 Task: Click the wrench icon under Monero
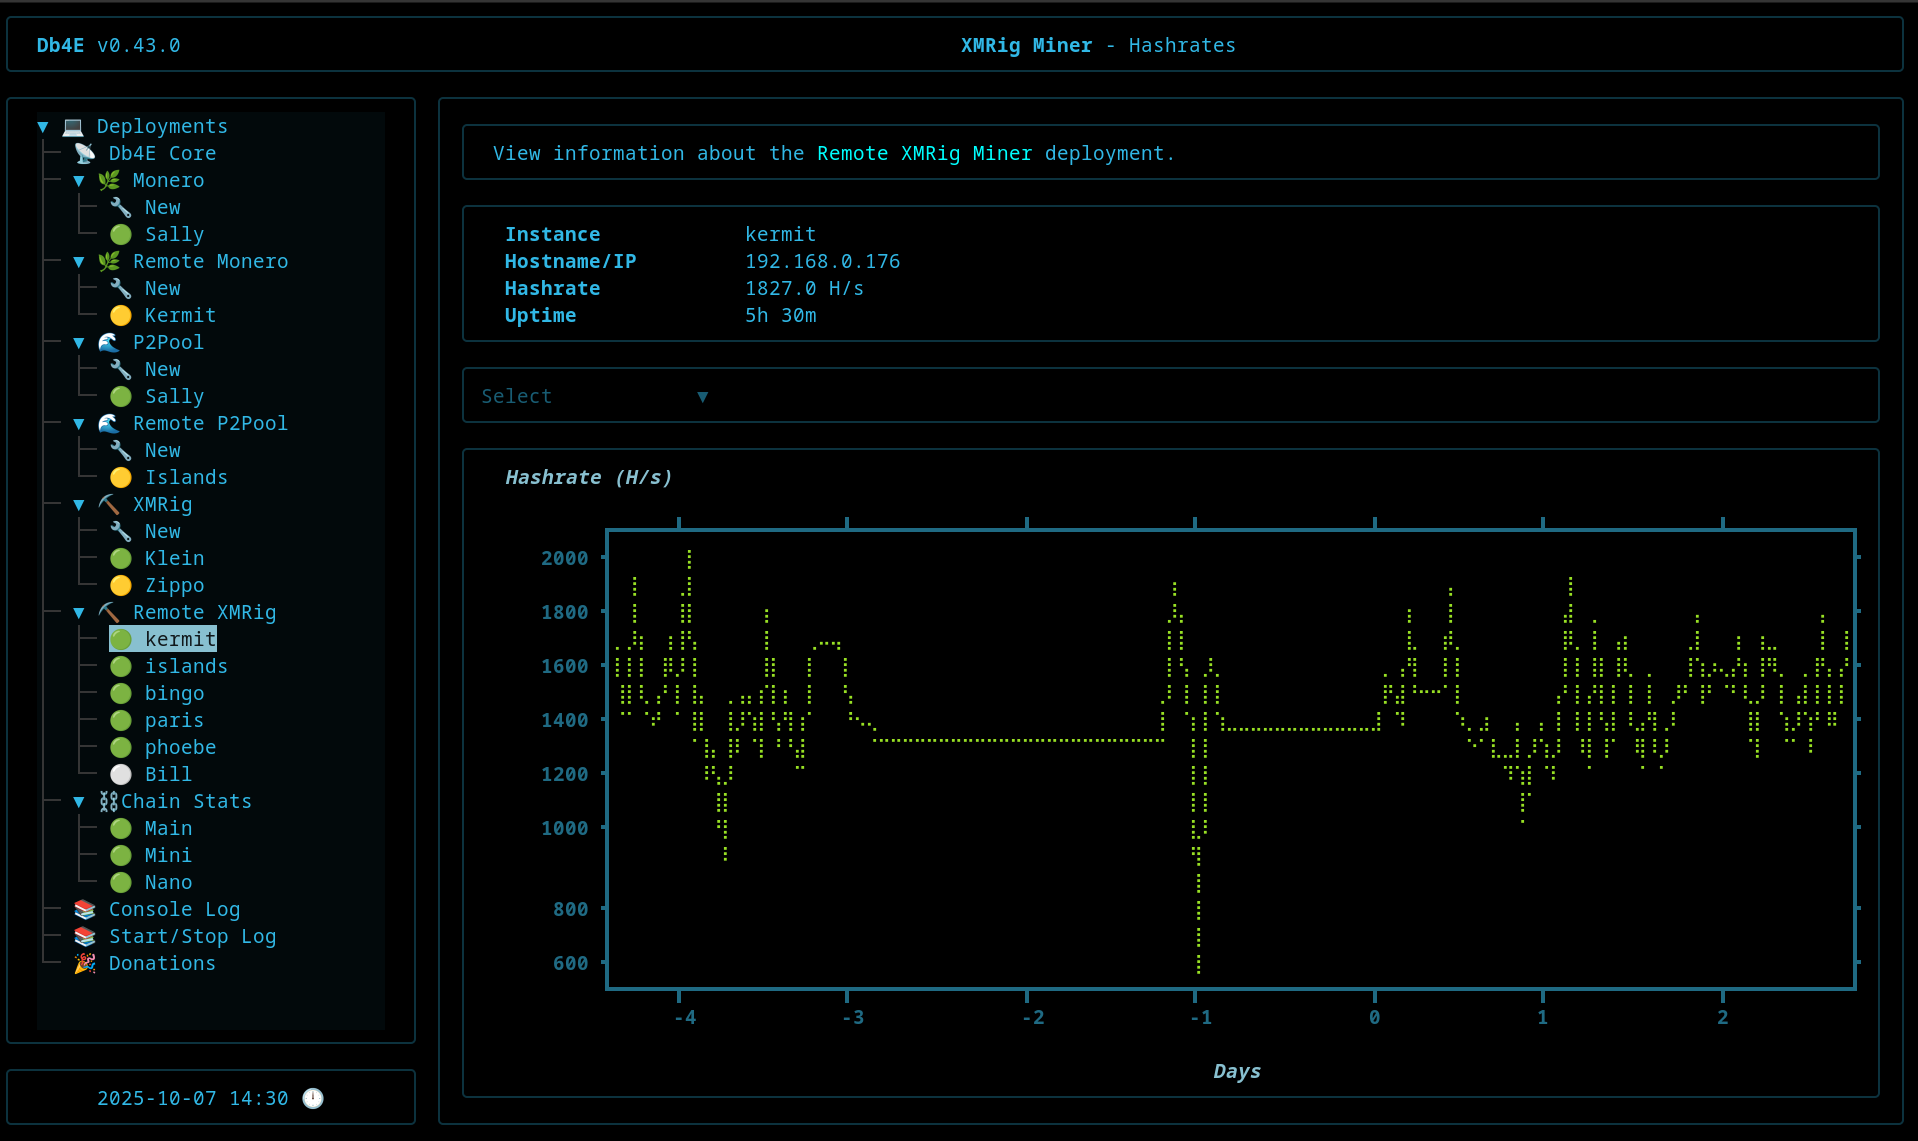pyautogui.click(x=121, y=207)
